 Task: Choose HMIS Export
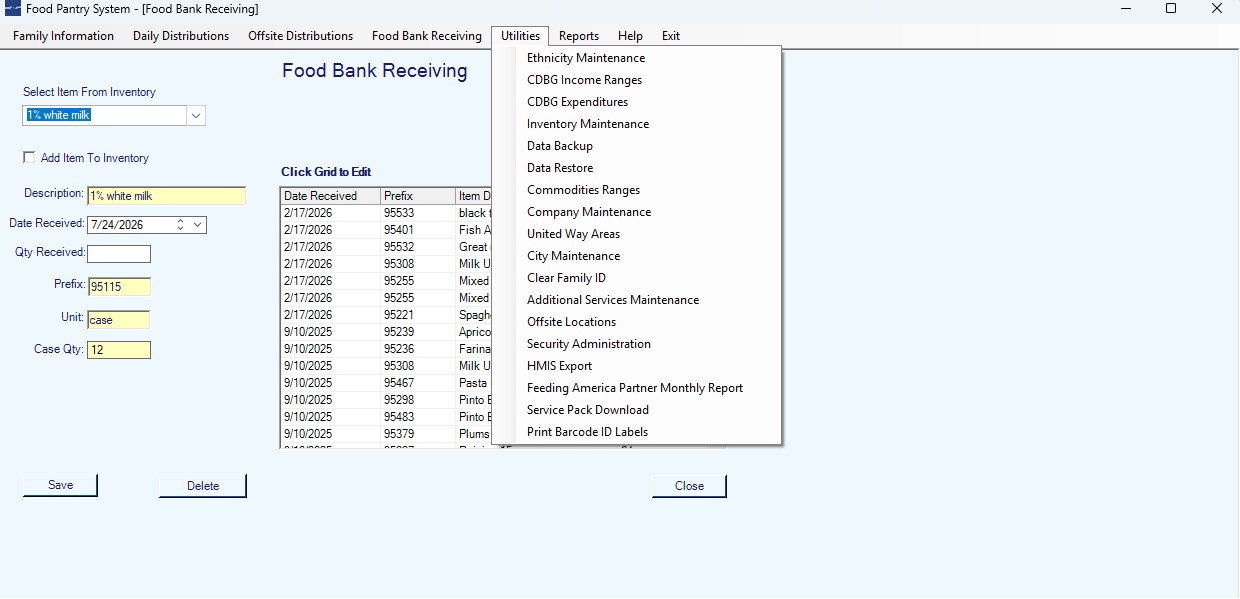pos(637,366)
